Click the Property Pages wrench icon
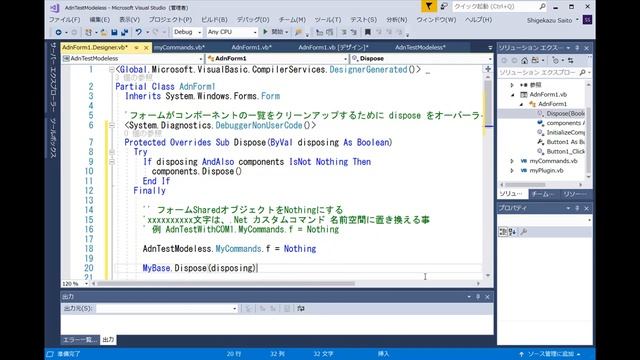 [x=524, y=232]
